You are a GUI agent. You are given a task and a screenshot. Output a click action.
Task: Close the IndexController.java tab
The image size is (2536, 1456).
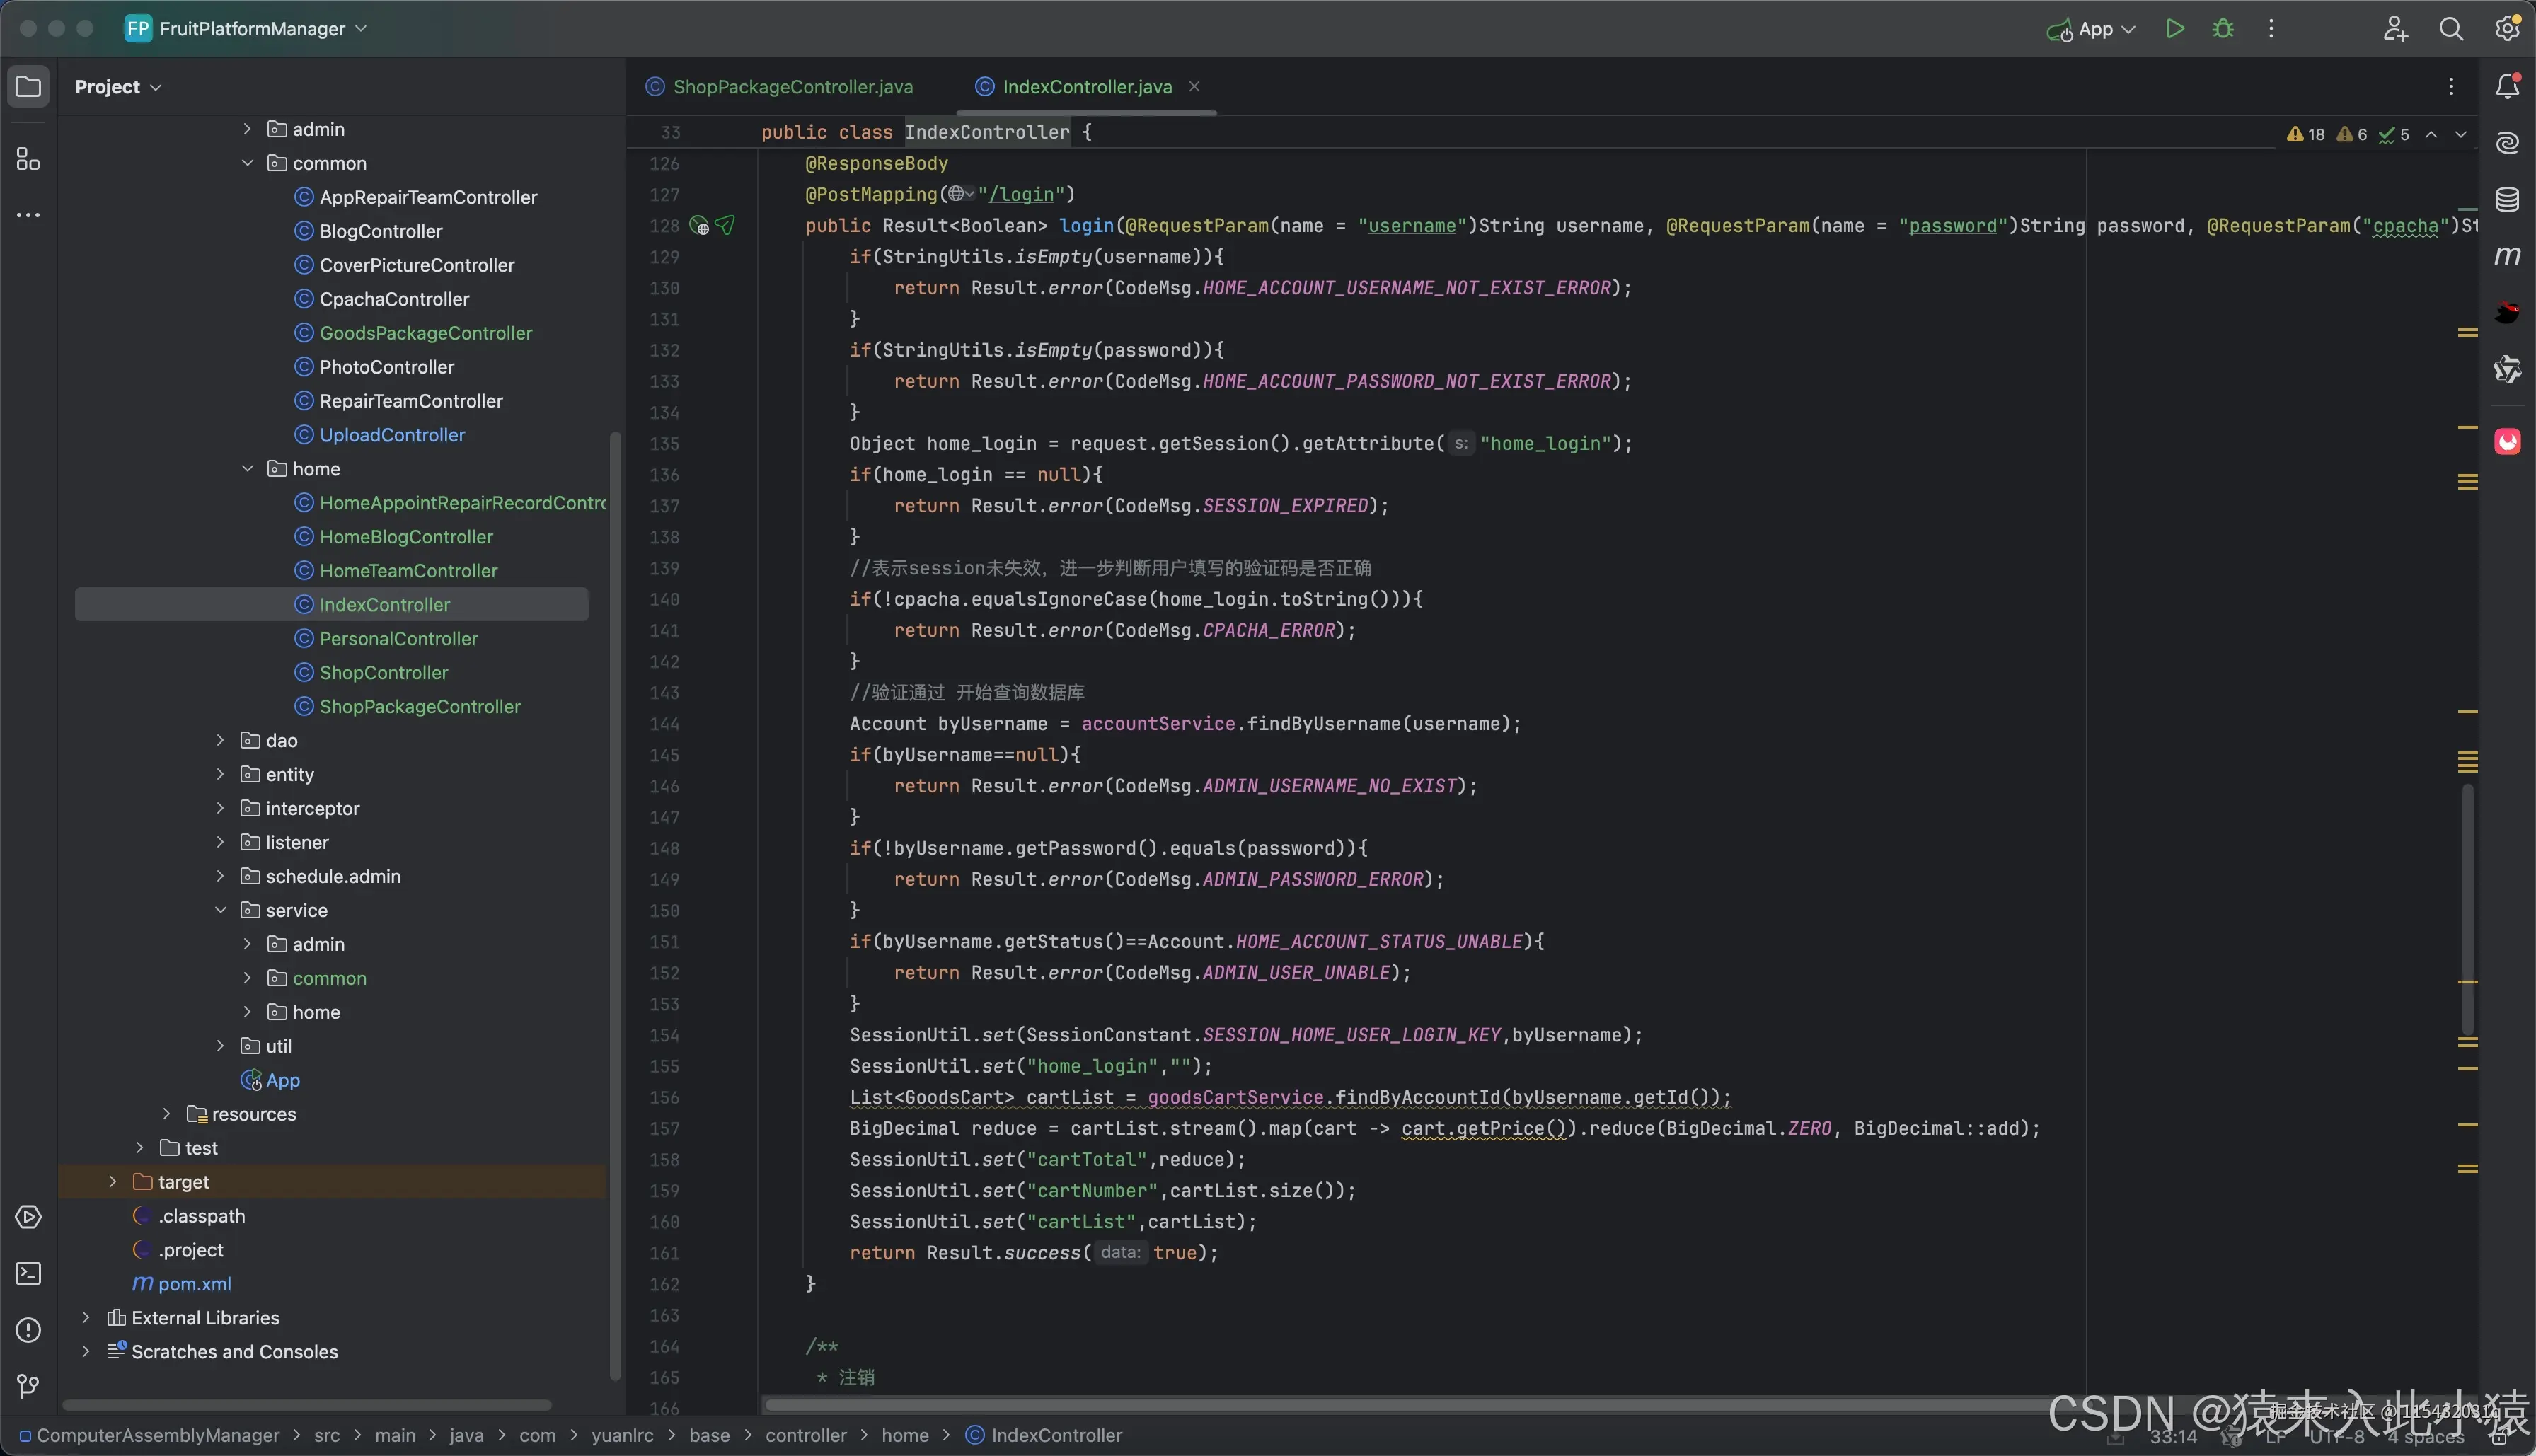point(1194,87)
